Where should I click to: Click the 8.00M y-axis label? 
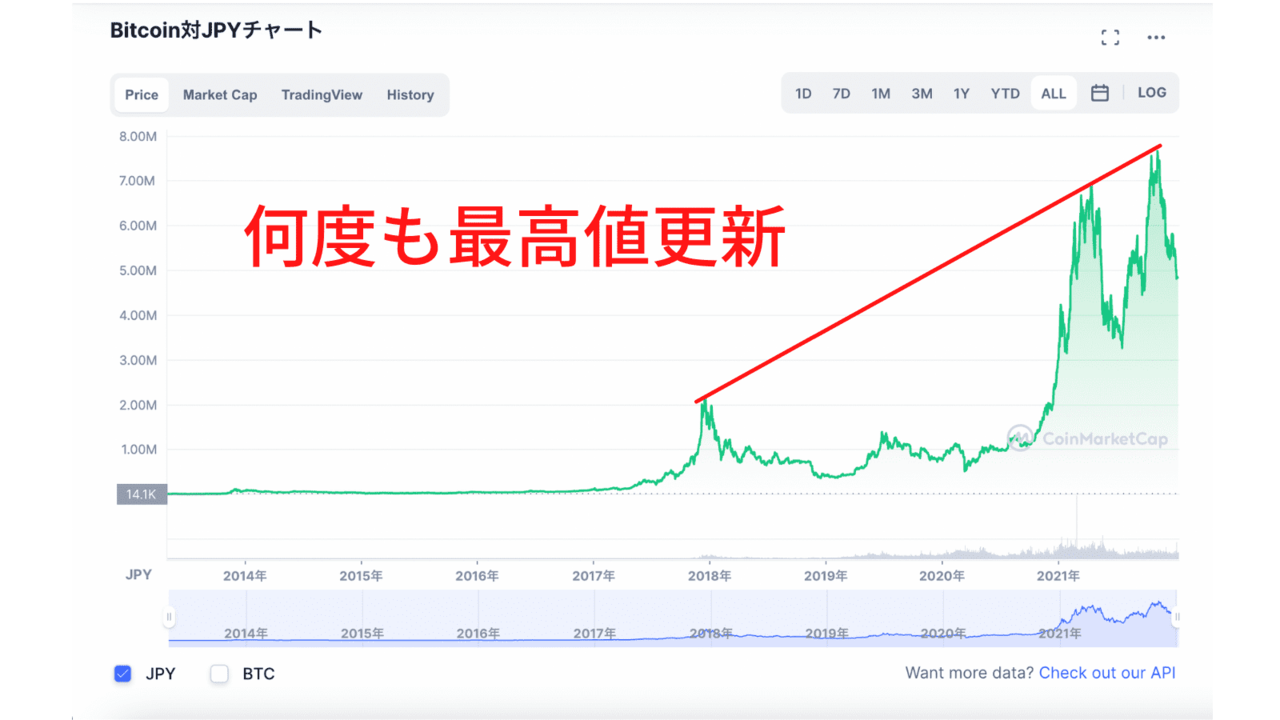[x=138, y=137]
